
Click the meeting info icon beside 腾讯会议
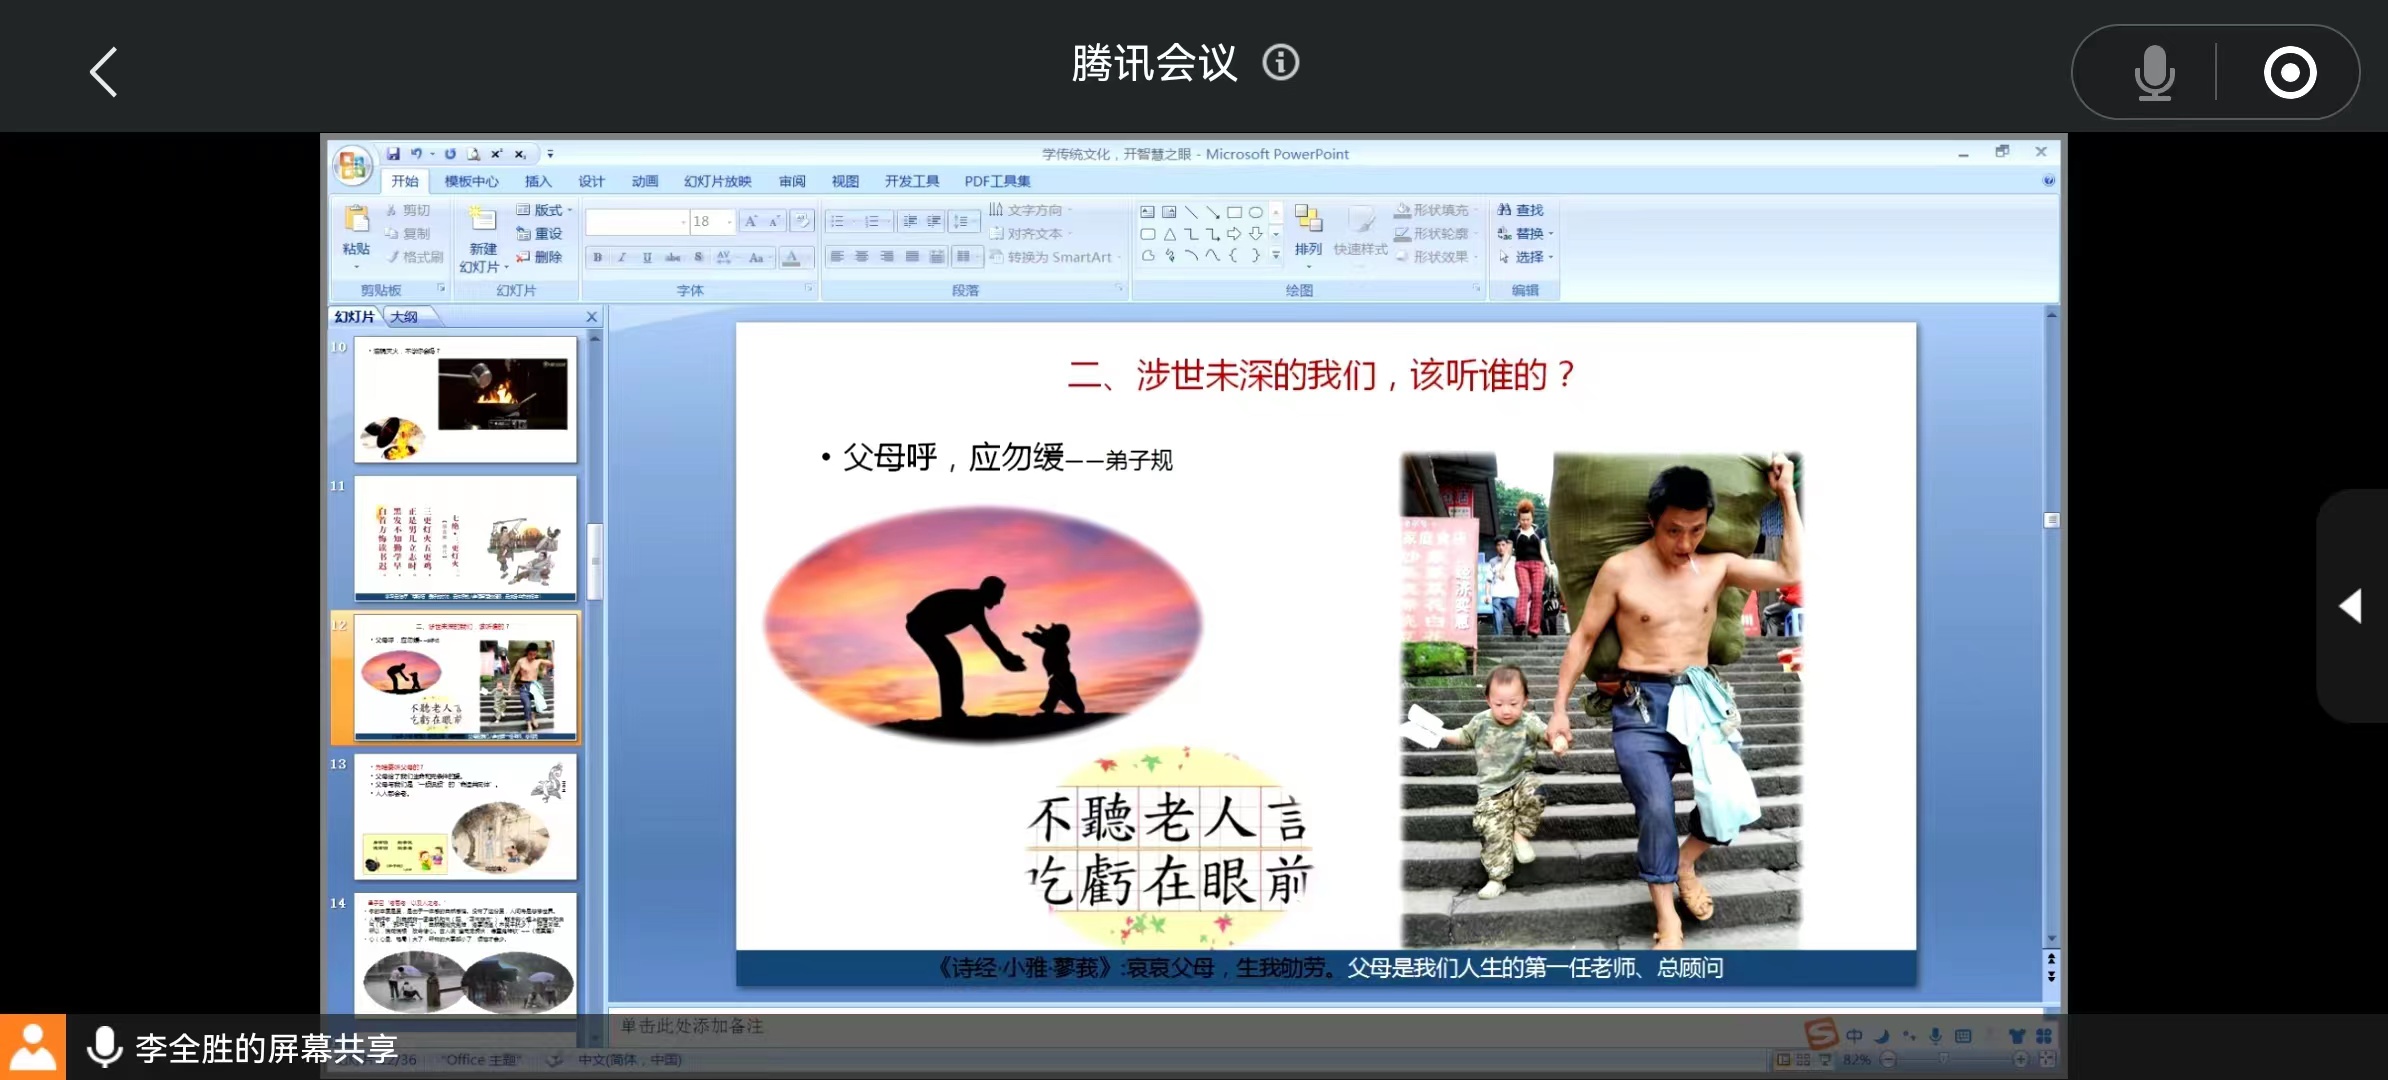tap(1281, 63)
